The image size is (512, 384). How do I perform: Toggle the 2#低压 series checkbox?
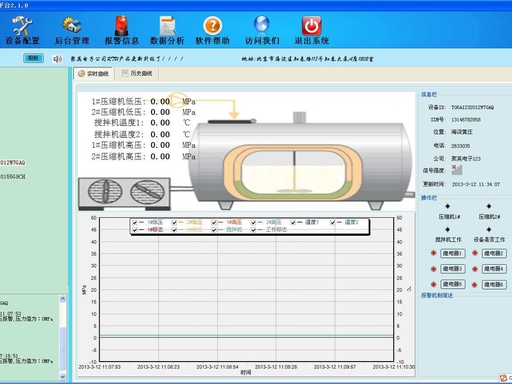pyautogui.click(x=174, y=222)
